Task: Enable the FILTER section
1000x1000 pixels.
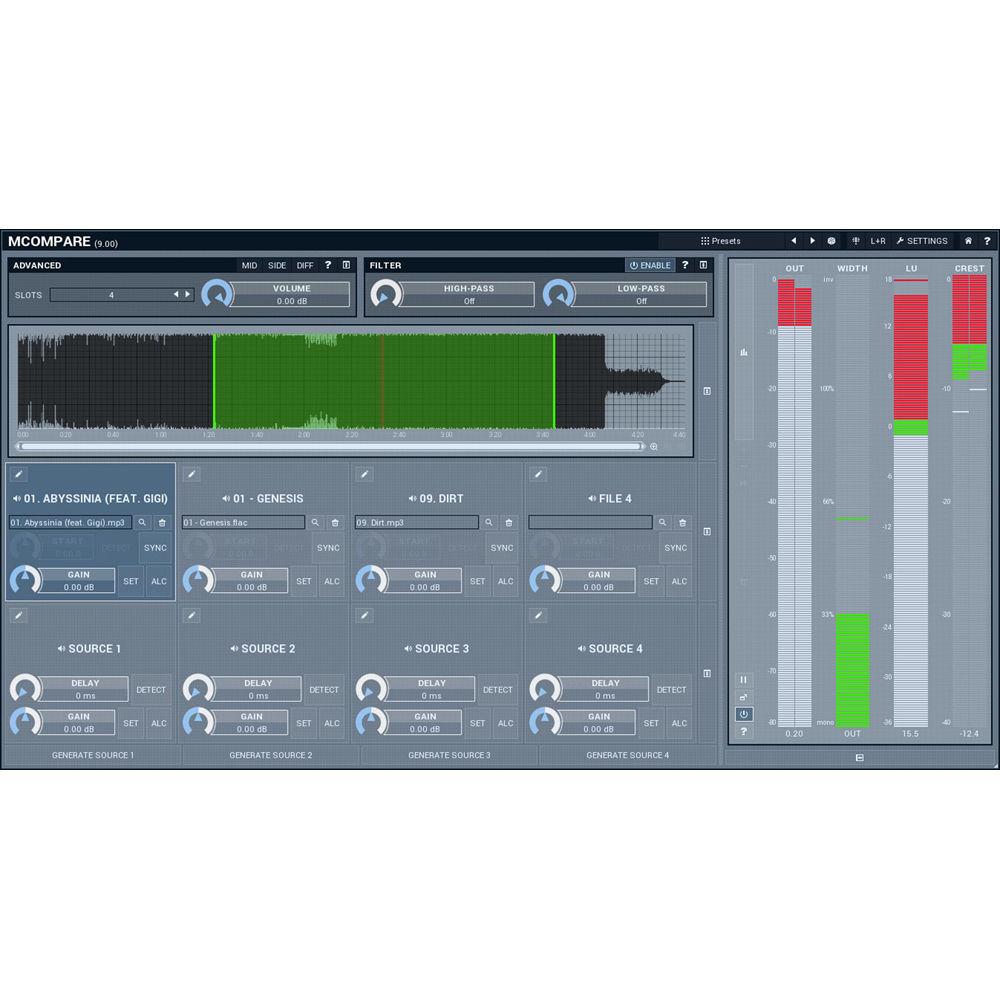Action: [x=648, y=265]
